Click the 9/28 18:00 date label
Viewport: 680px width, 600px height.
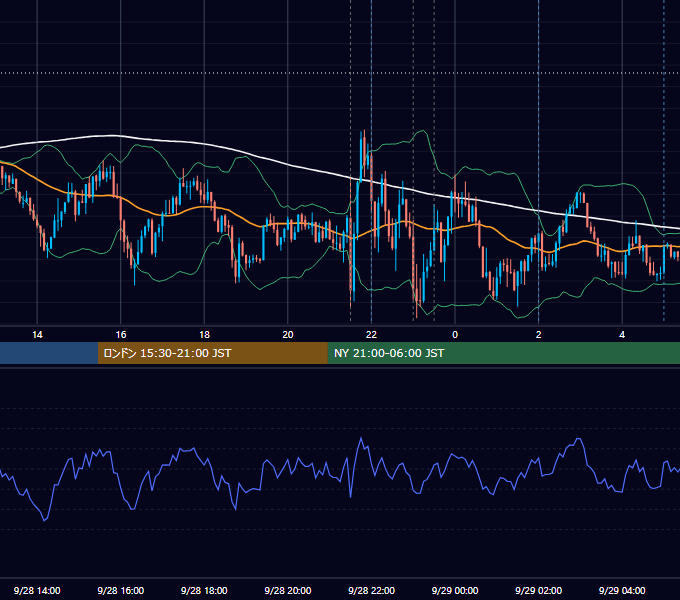(x=204, y=590)
